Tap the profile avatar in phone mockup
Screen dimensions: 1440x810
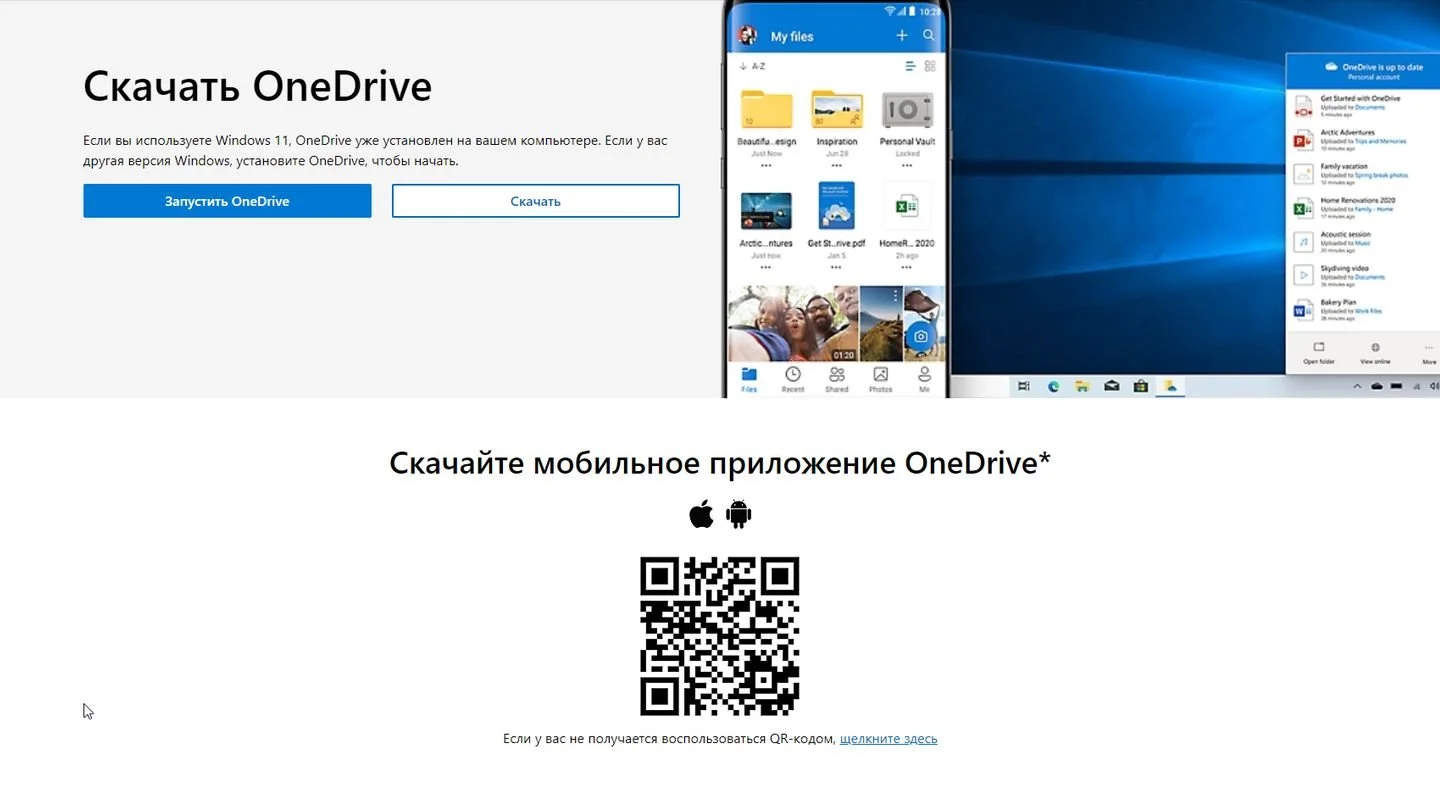[x=747, y=36]
